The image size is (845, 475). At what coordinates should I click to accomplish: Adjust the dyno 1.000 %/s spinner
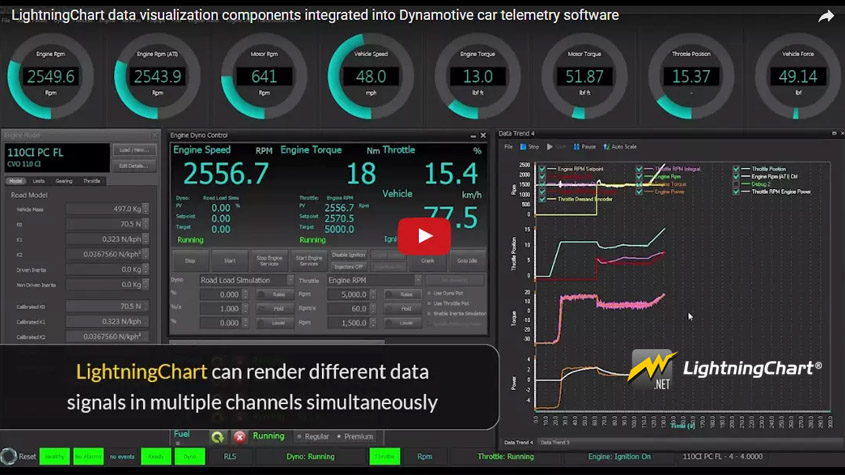245,309
